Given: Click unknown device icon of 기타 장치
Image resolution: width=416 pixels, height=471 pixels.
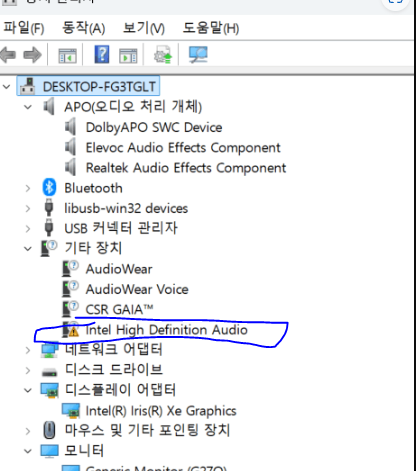Looking at the screenshot, I should 49,249.
